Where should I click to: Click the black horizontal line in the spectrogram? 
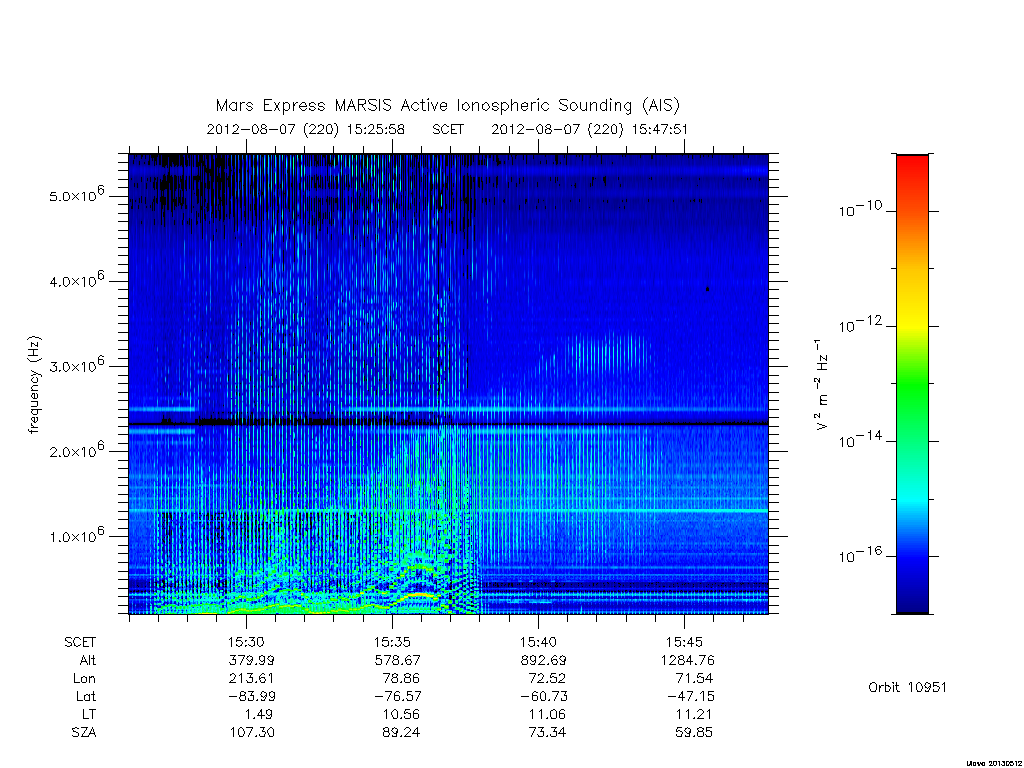click(448, 424)
